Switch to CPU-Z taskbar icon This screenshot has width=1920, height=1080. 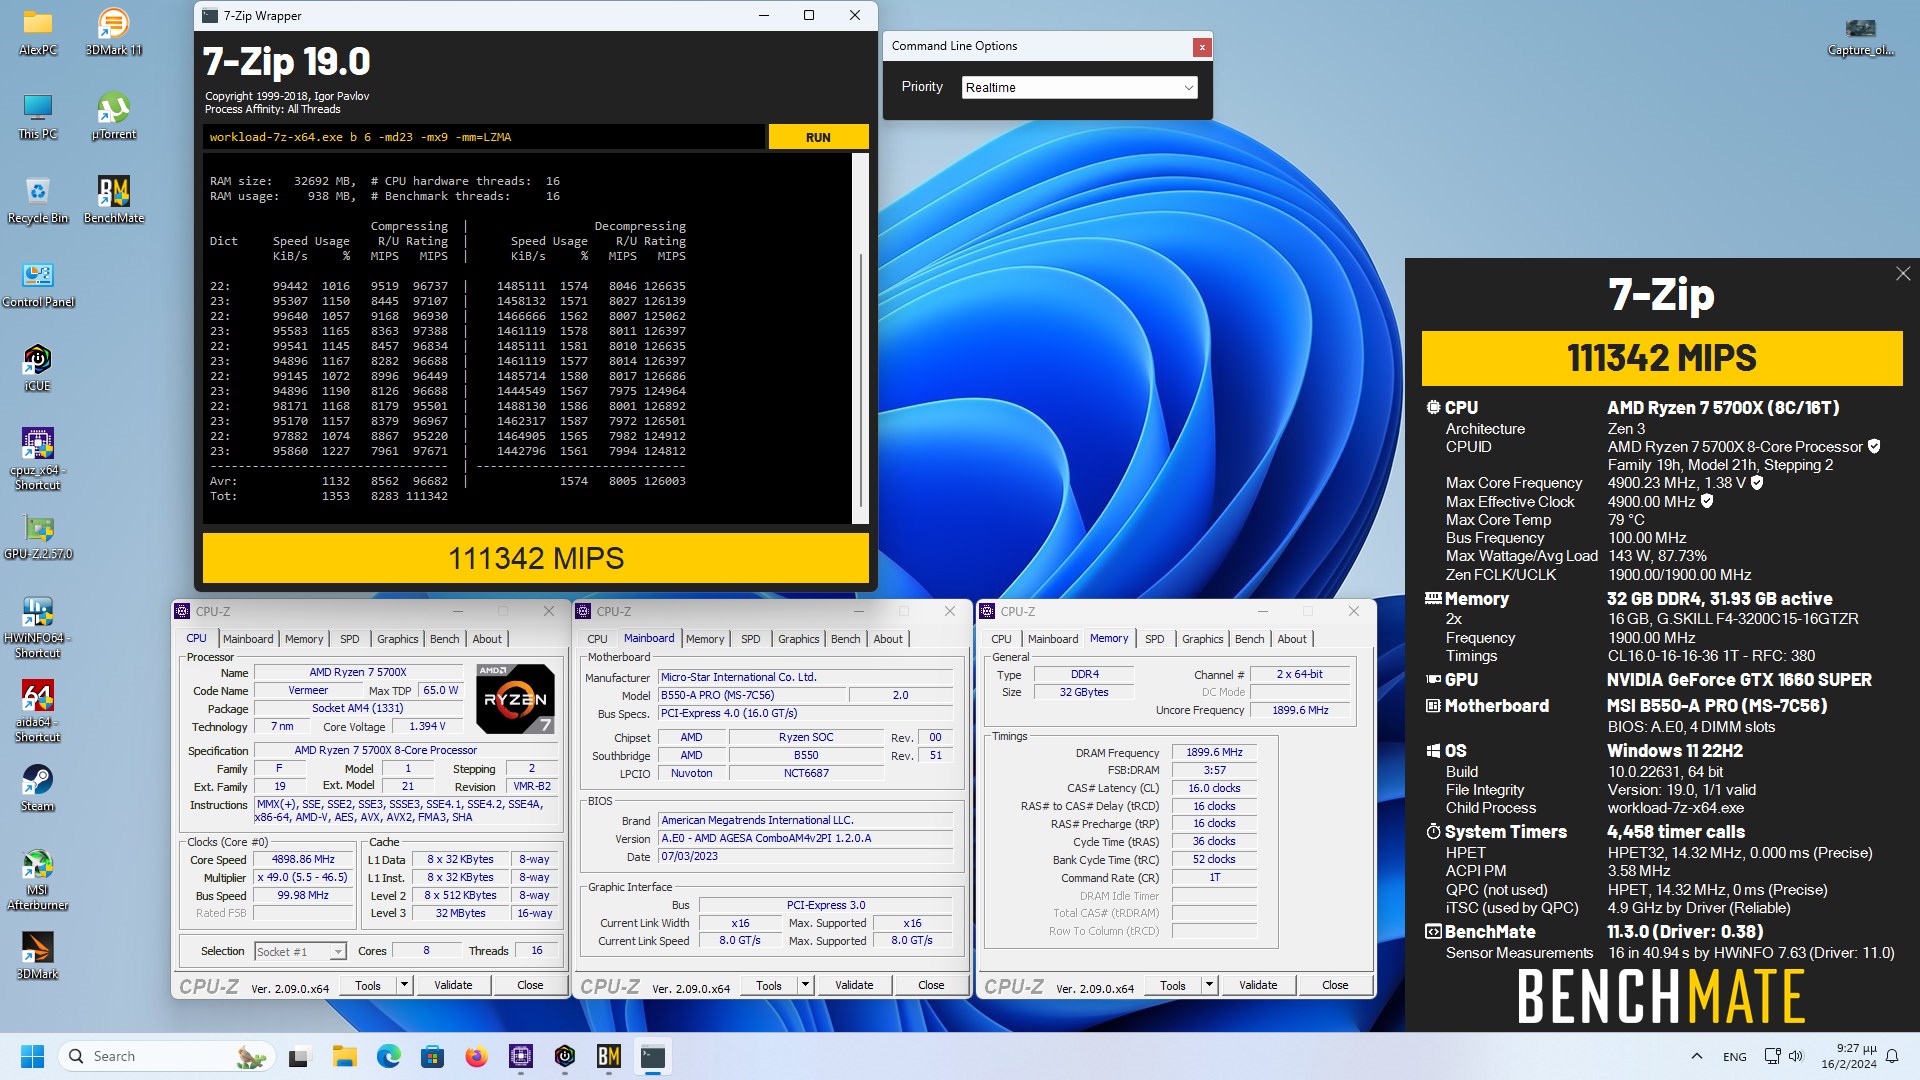521,1056
